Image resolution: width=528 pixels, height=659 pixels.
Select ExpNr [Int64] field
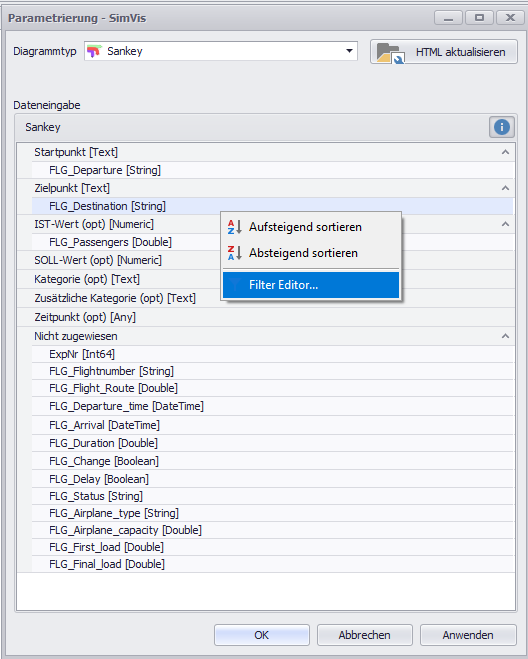273,354
